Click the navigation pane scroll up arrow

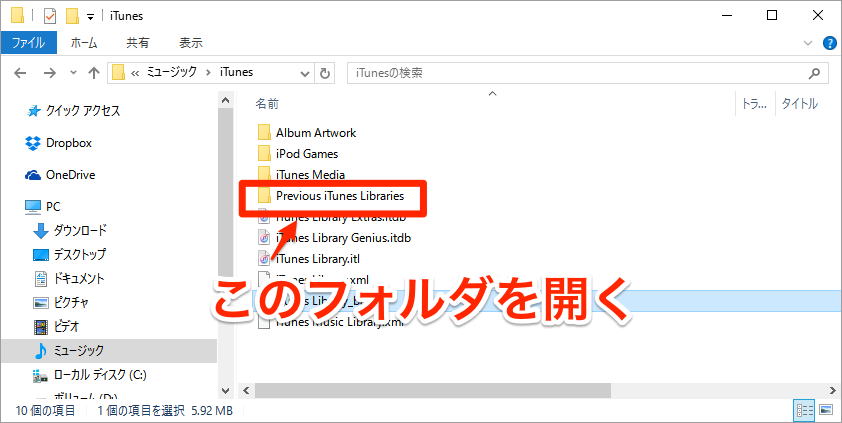[x=226, y=100]
